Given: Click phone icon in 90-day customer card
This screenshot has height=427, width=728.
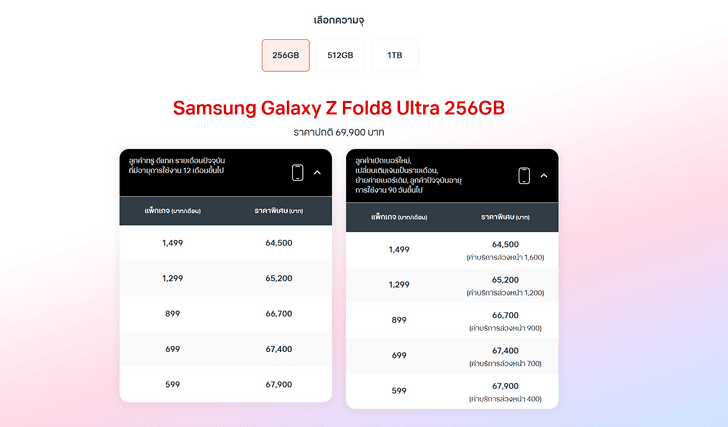Looking at the screenshot, I should (x=524, y=176).
